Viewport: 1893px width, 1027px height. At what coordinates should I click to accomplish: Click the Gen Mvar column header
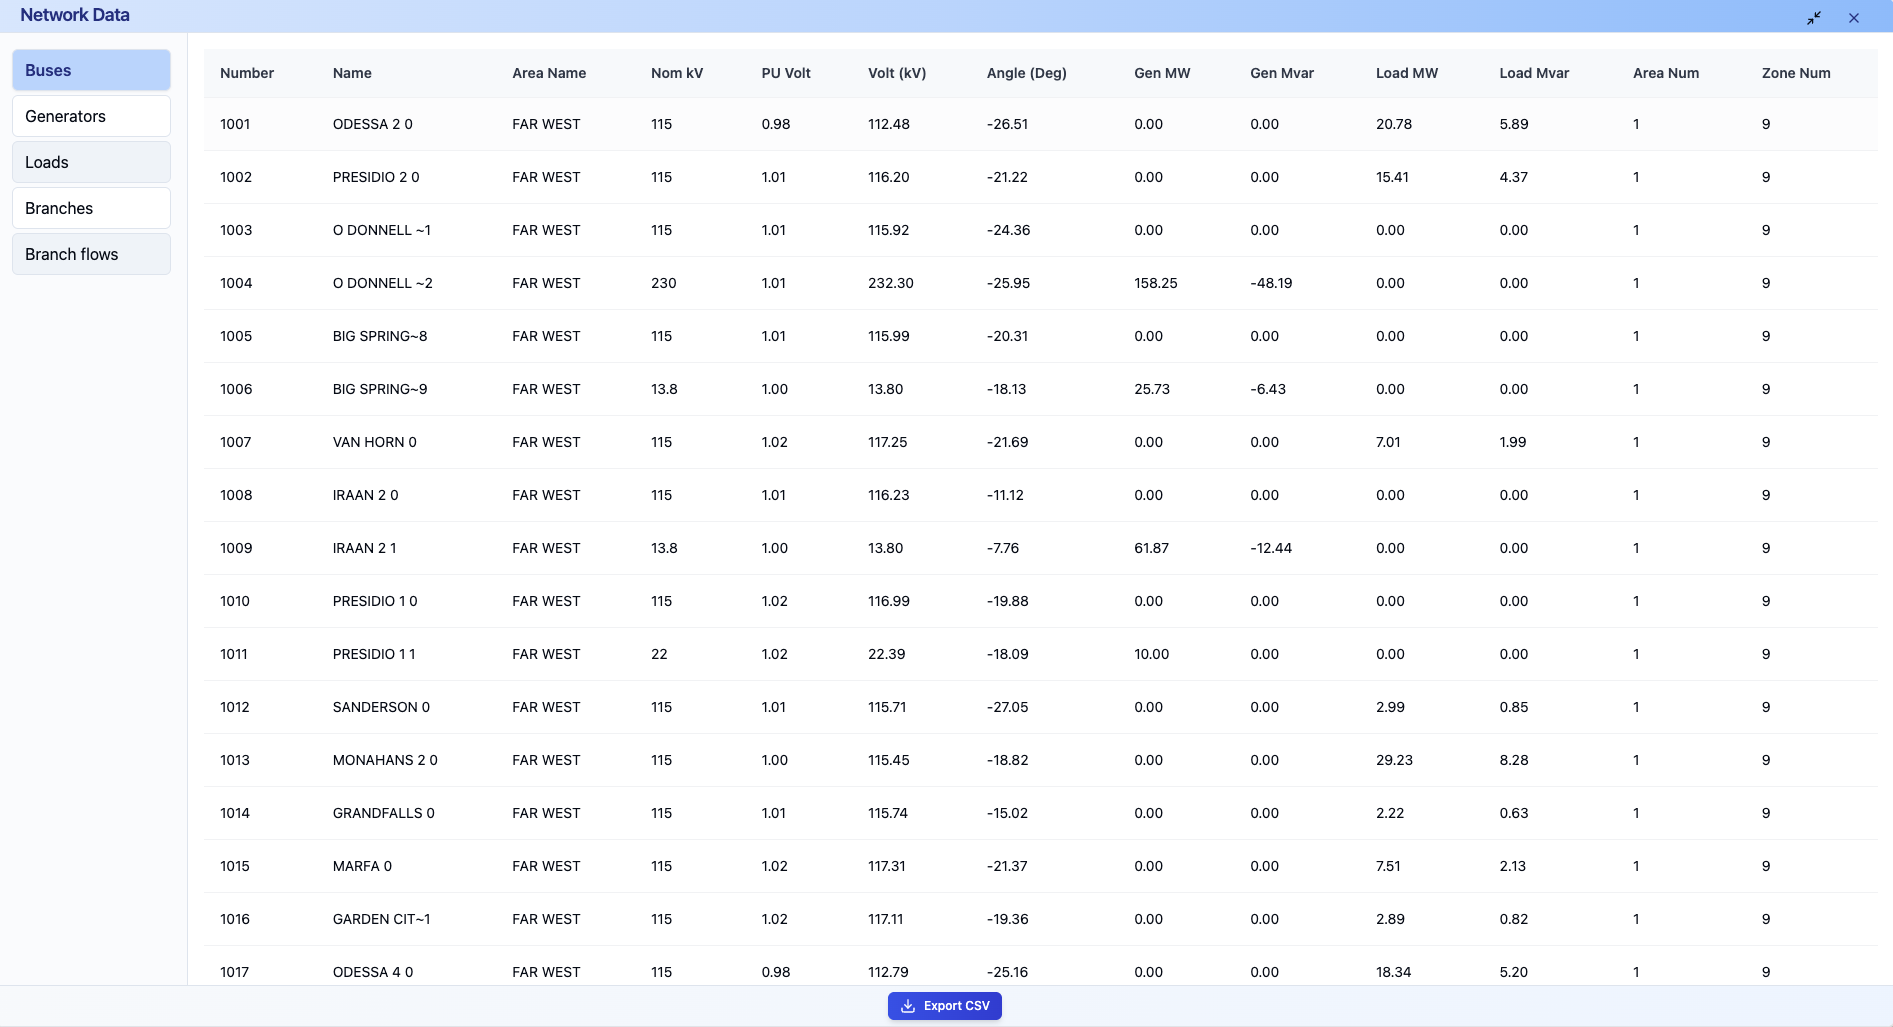tap(1282, 73)
